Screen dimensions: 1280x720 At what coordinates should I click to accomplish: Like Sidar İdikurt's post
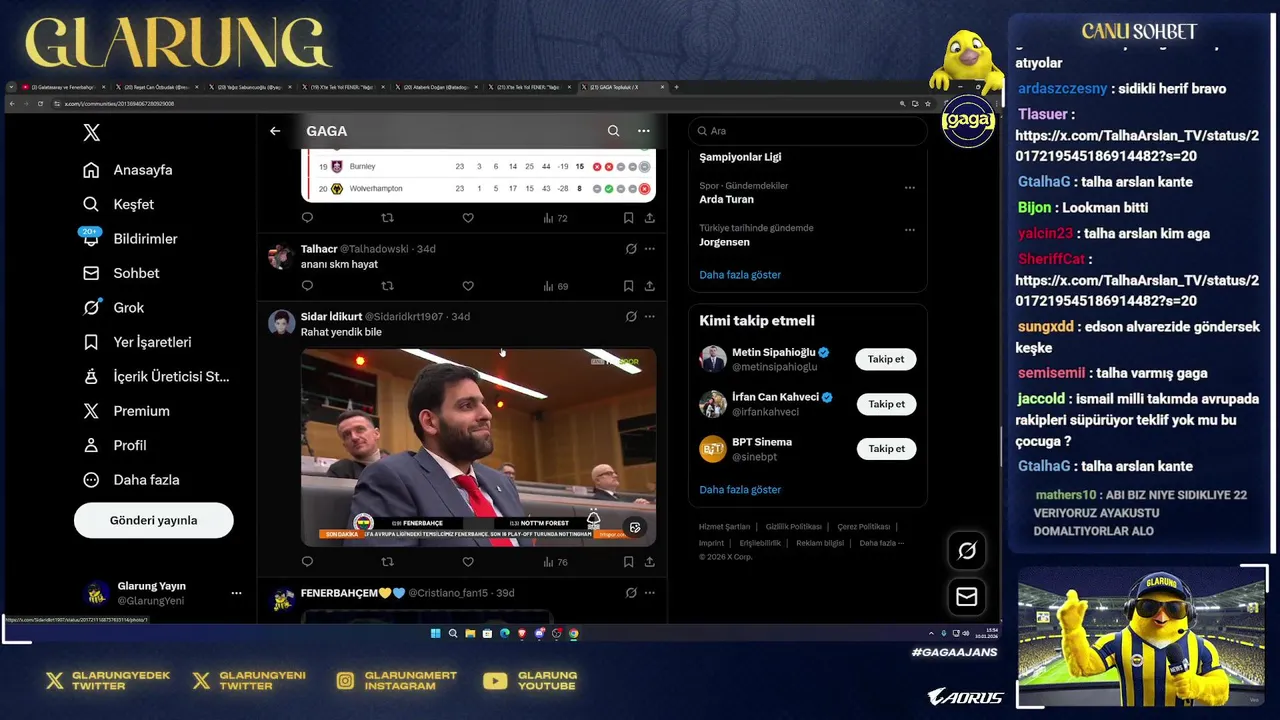[x=467, y=562]
